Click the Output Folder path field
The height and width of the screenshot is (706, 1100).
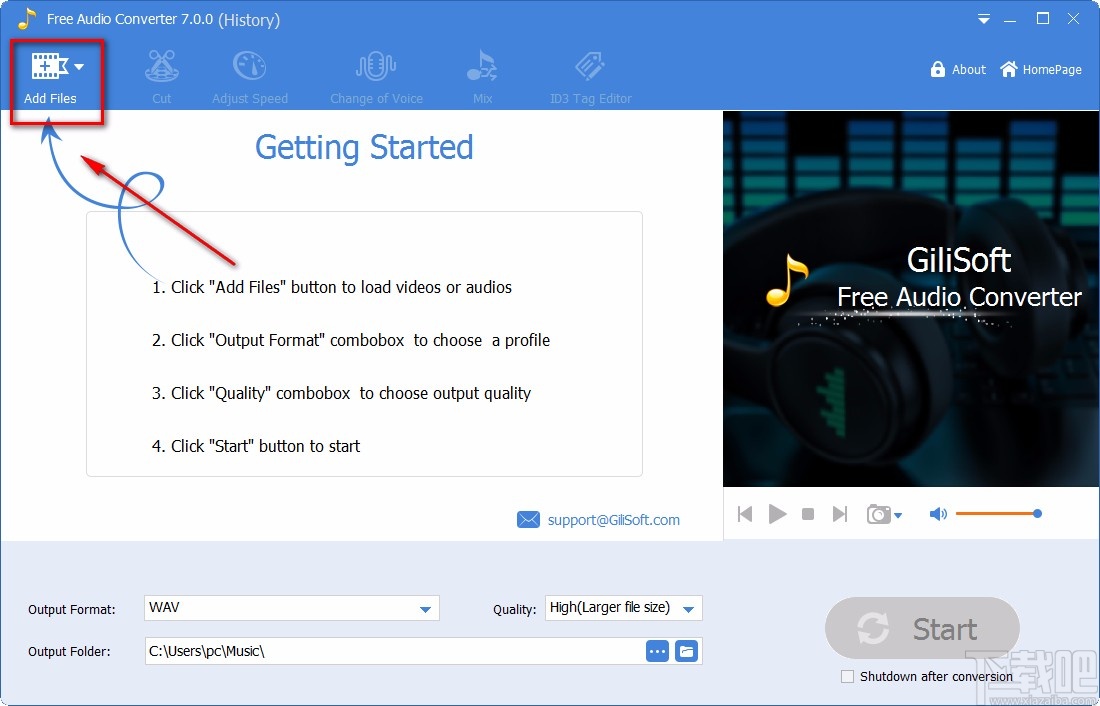tap(394, 651)
